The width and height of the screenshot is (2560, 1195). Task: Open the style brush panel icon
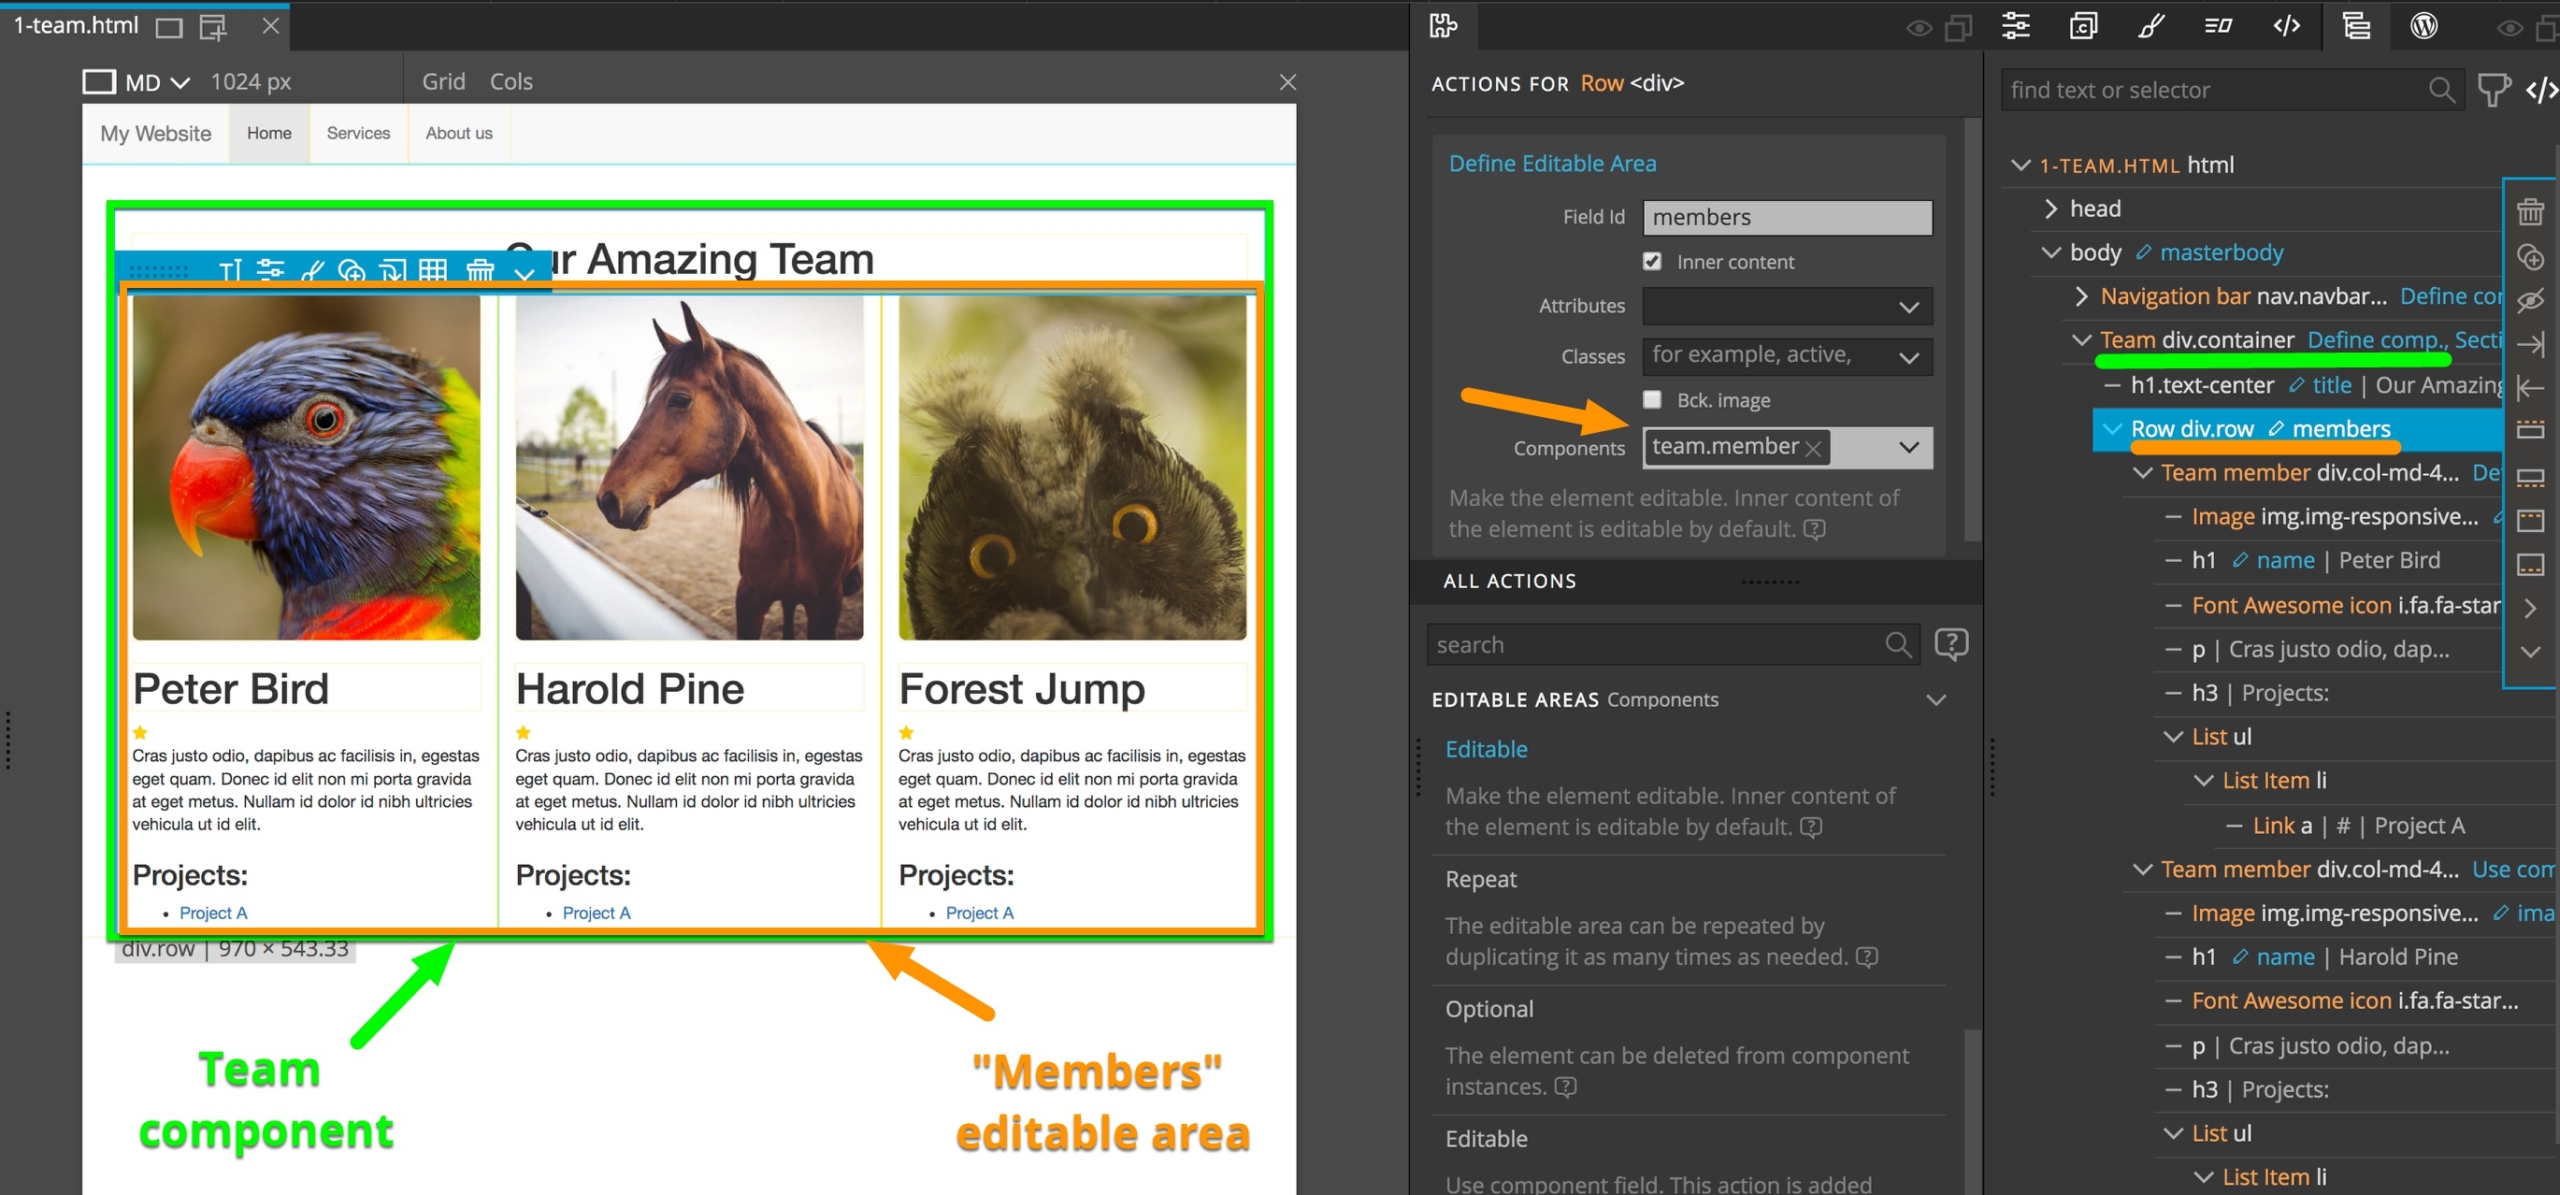point(2151,26)
